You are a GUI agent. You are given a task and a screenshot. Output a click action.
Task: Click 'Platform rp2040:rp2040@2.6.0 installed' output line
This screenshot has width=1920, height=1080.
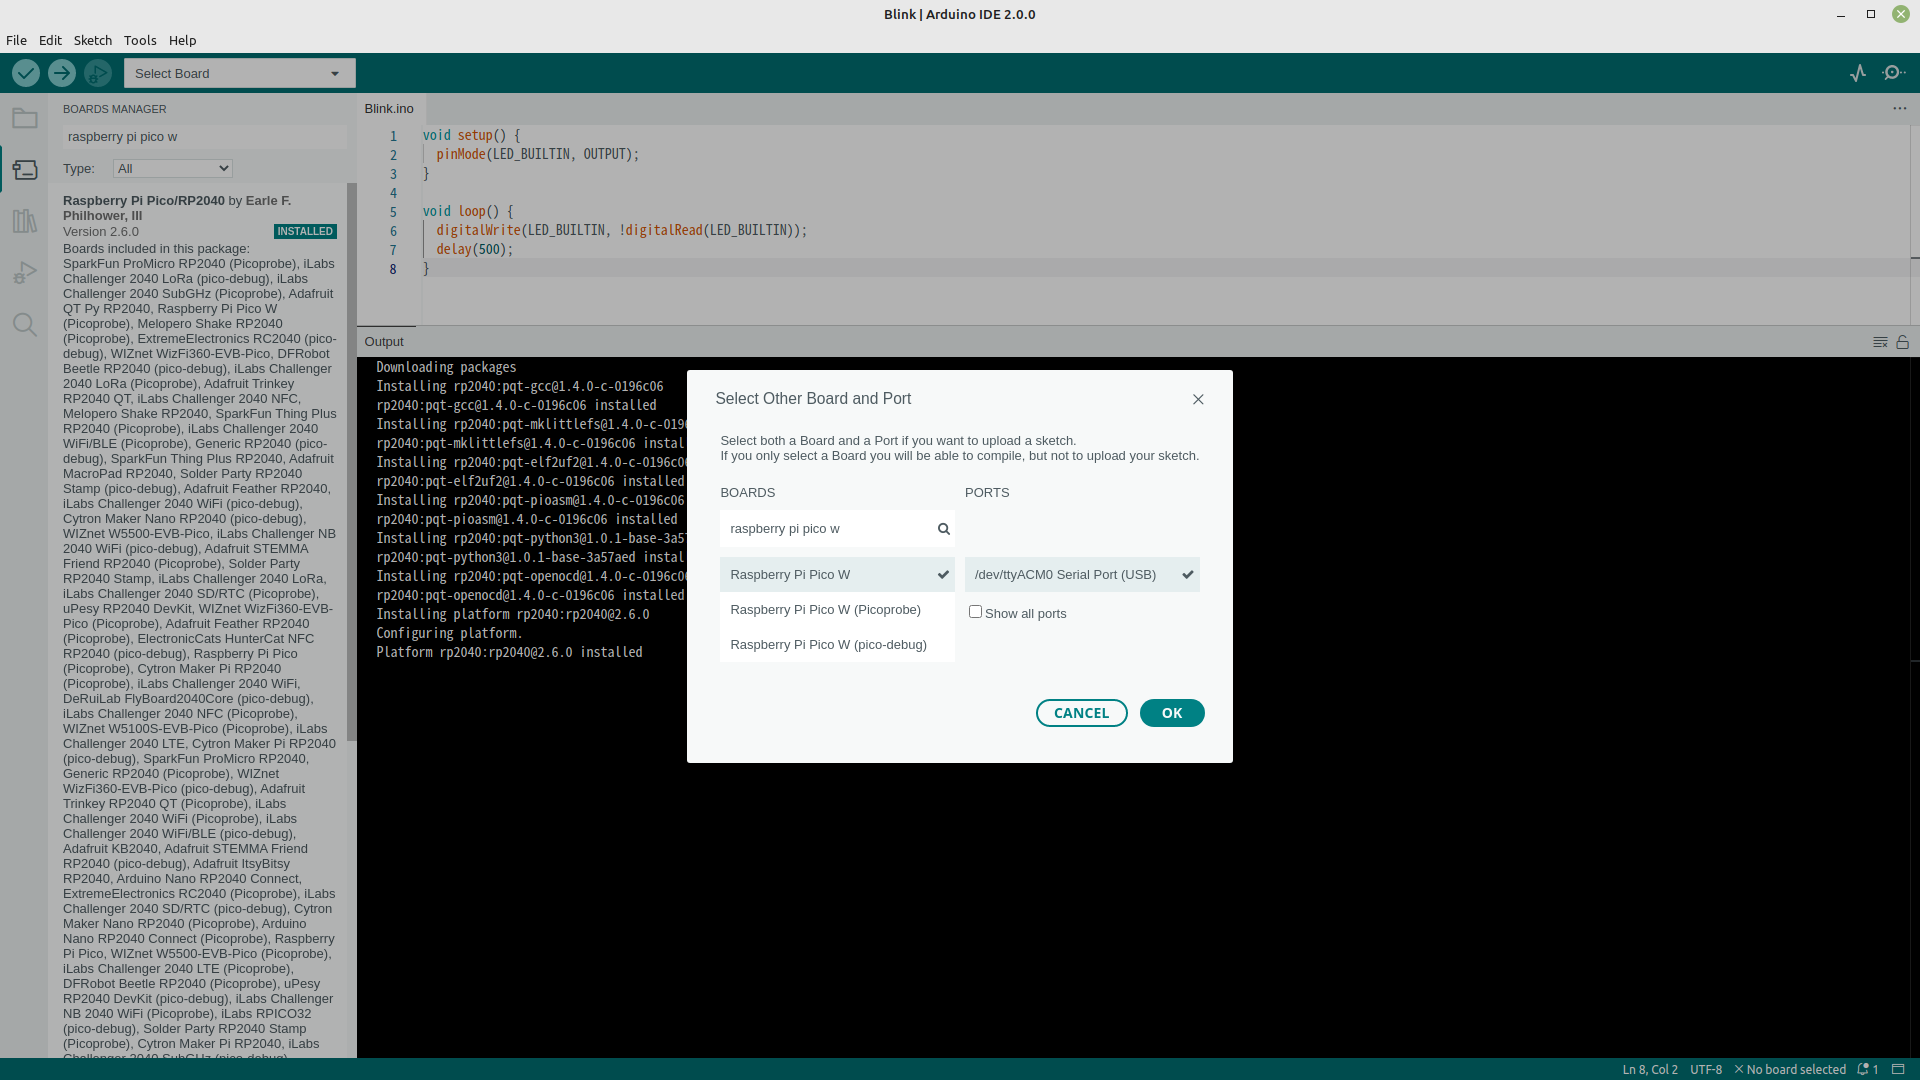[509, 652]
